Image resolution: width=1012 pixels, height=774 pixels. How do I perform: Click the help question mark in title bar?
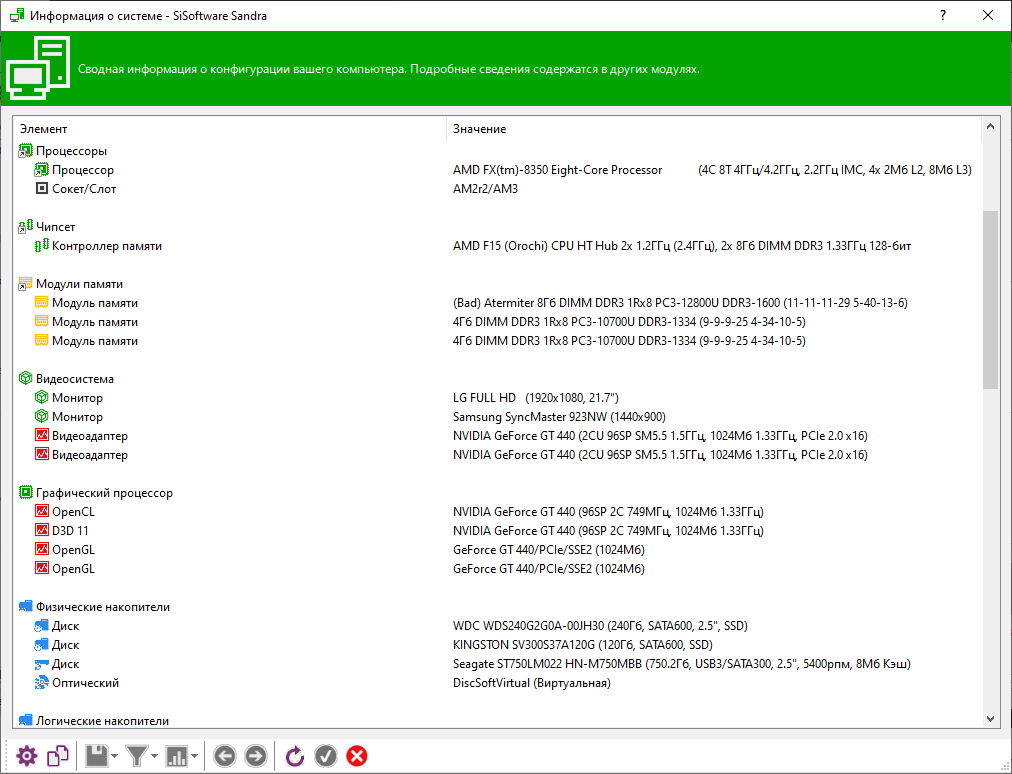tap(943, 15)
